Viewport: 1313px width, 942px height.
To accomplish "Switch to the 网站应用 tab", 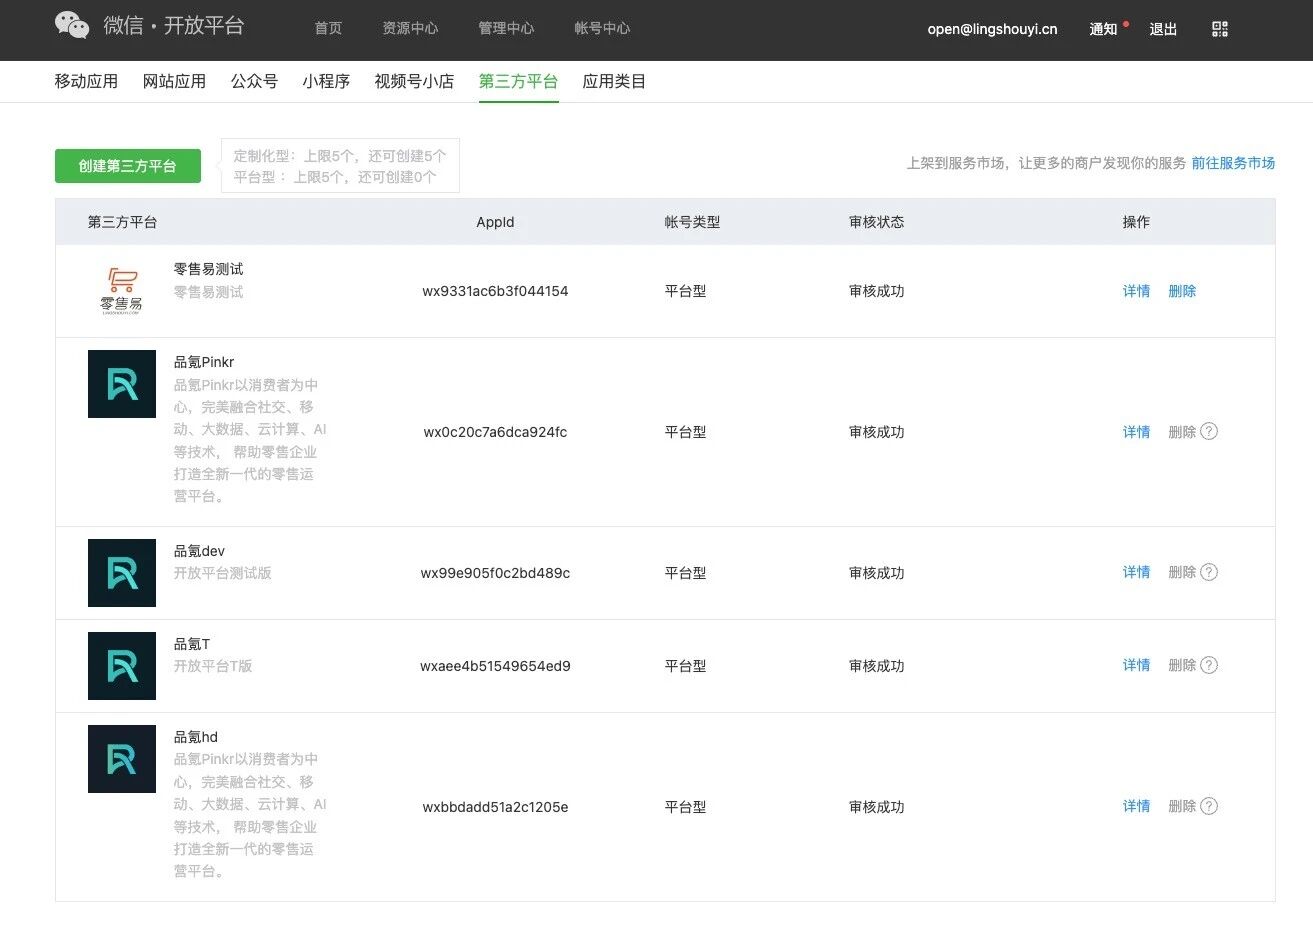I will pos(174,81).
